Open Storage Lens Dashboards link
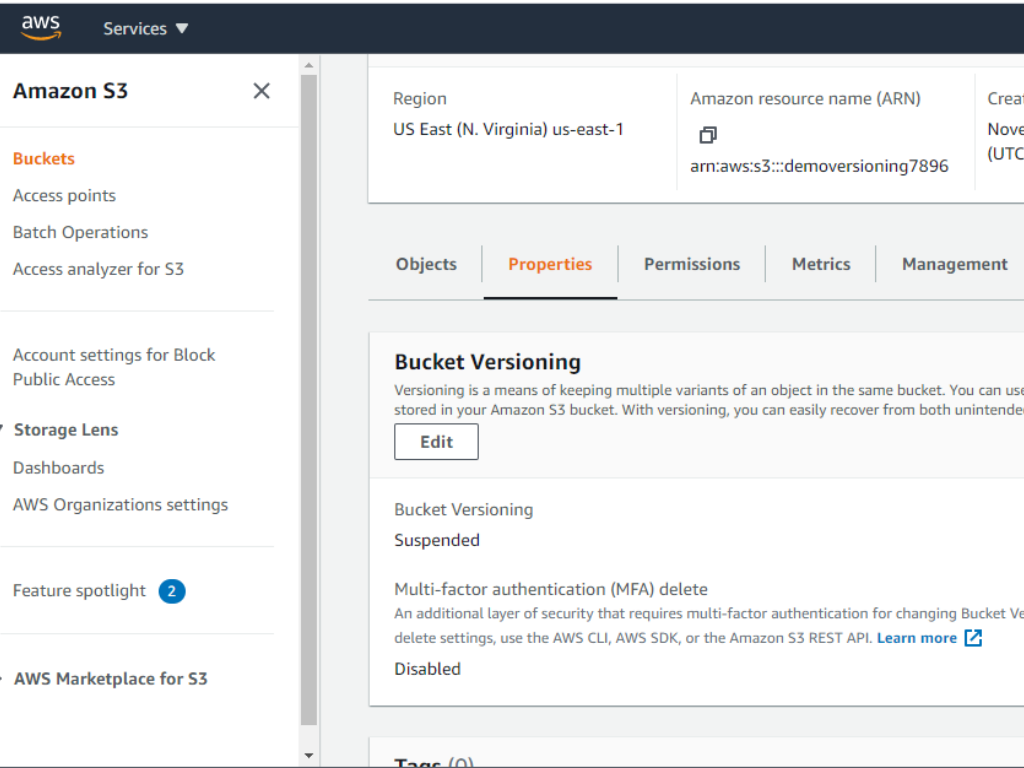 [x=58, y=468]
